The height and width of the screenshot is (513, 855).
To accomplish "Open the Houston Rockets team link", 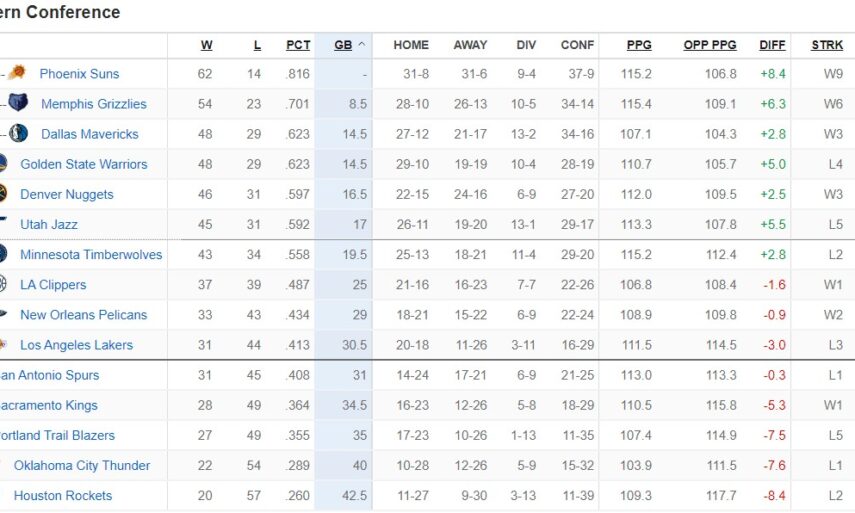I will [63, 496].
